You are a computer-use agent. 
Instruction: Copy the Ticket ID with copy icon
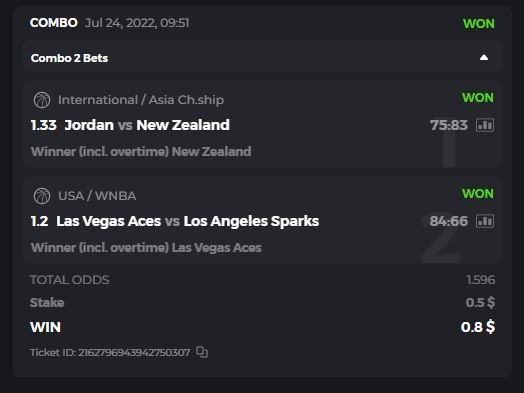(x=202, y=352)
